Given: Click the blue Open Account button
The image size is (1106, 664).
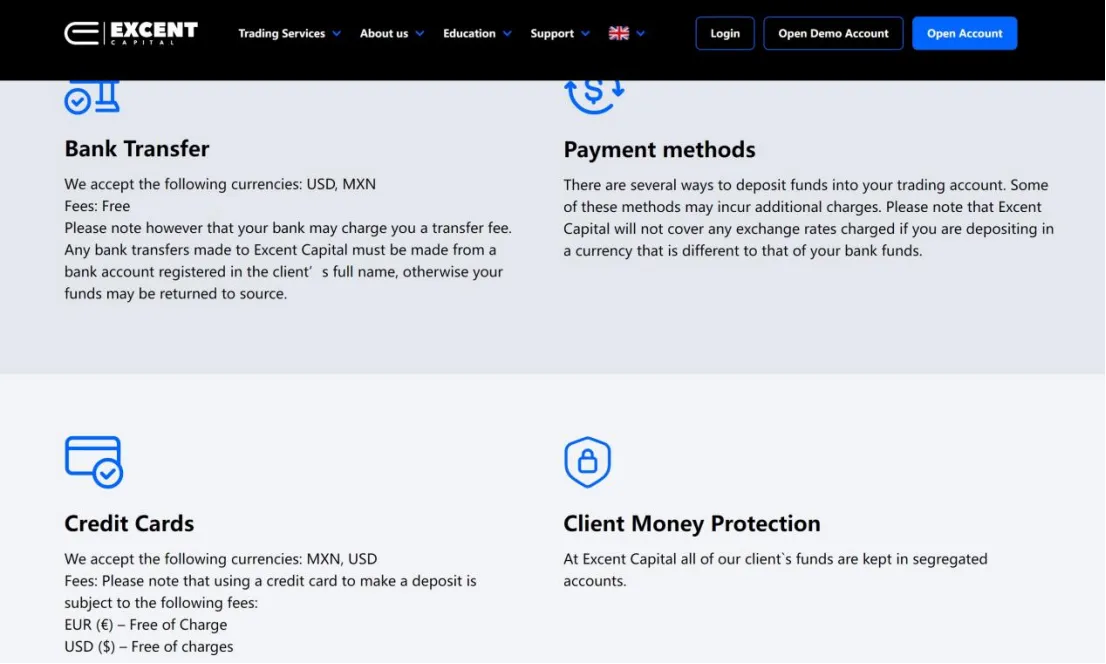Looking at the screenshot, I should point(964,33).
